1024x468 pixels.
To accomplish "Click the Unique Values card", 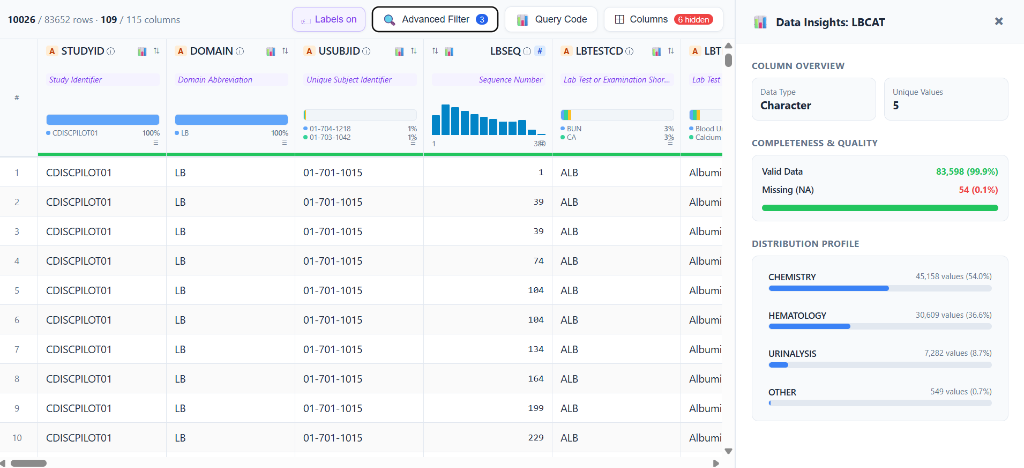I will click(x=946, y=99).
